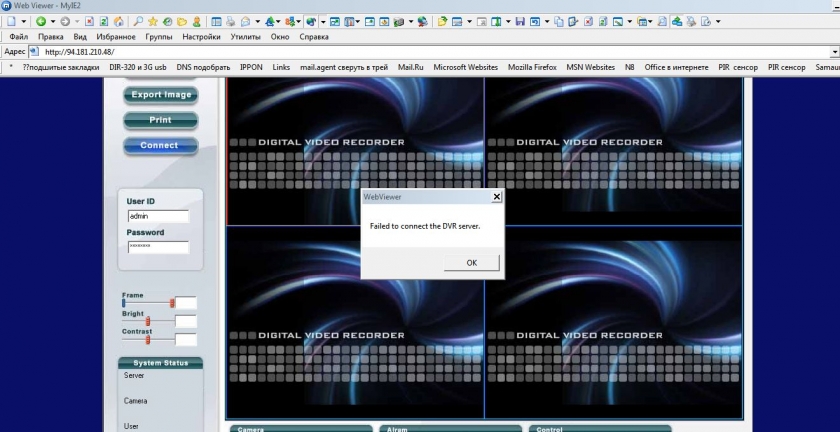This screenshot has width=840, height=432.
Task: Open browsing history clock icon
Action: pyautogui.click(x=168, y=21)
